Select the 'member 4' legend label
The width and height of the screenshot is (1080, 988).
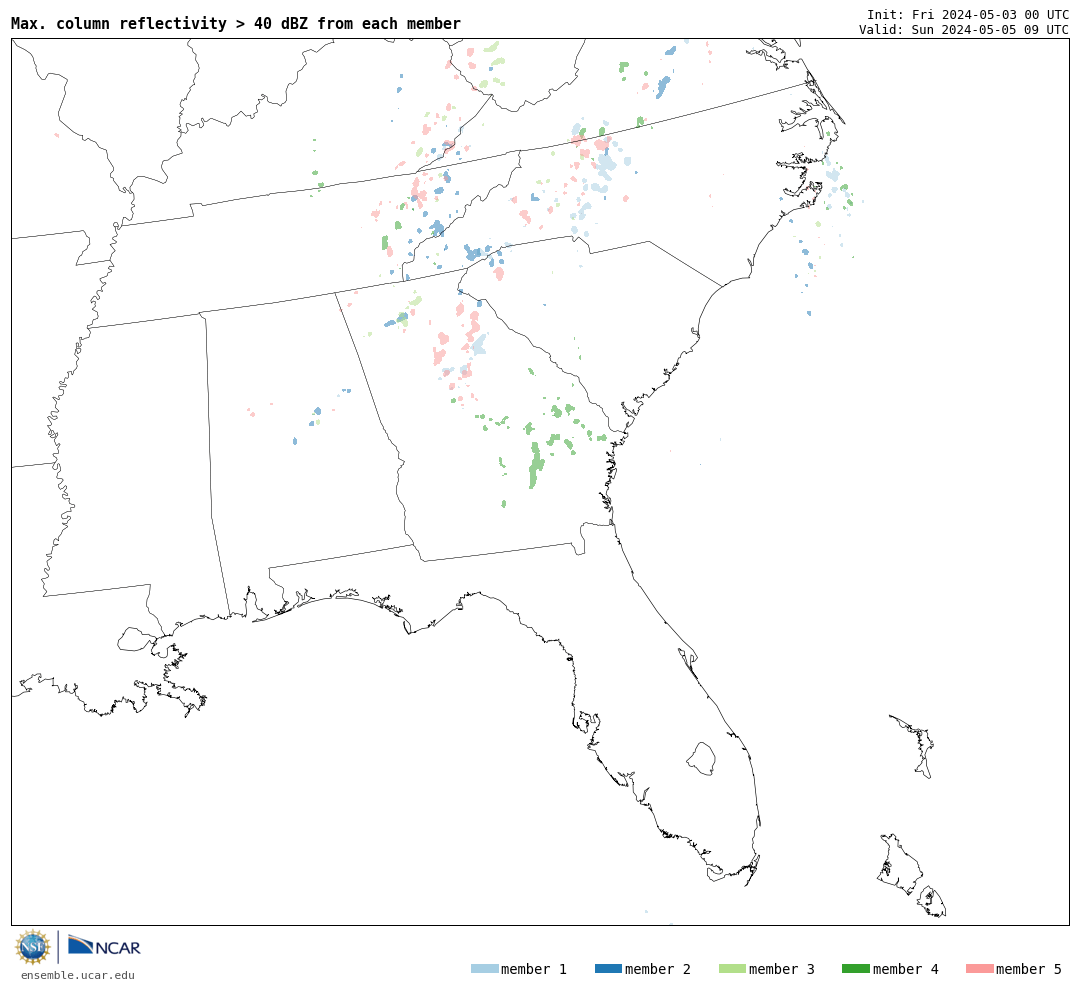pos(905,969)
